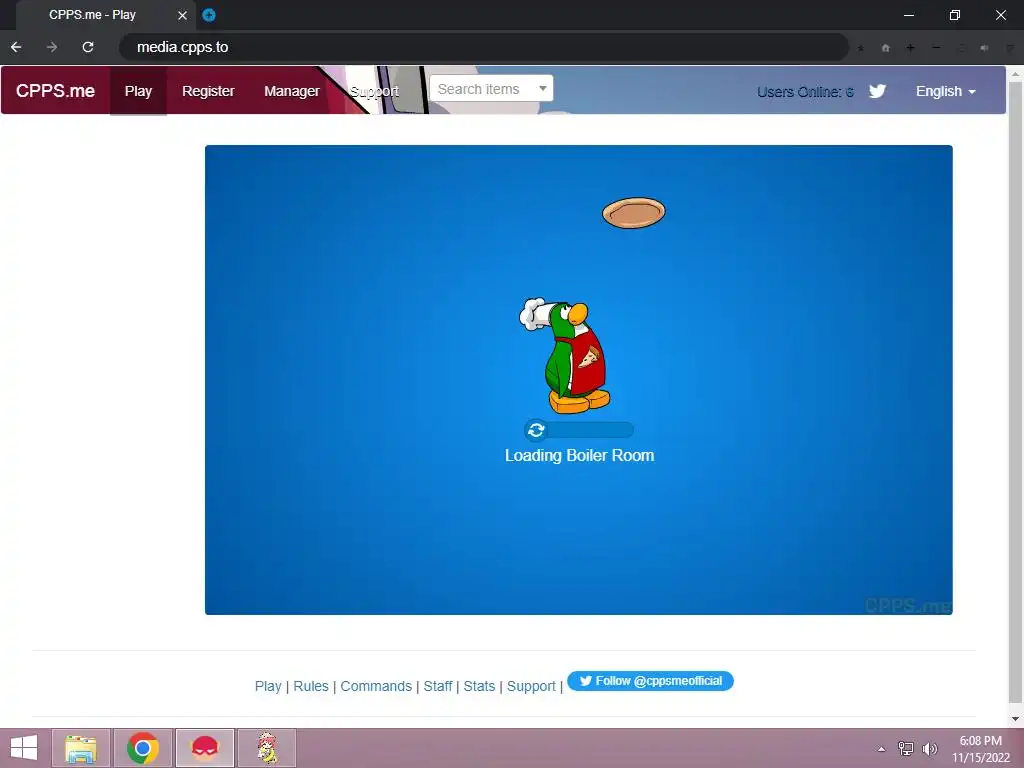Click the star icon next to the address bar
This screenshot has height=768, width=1024.
pyautogui.click(x=861, y=48)
